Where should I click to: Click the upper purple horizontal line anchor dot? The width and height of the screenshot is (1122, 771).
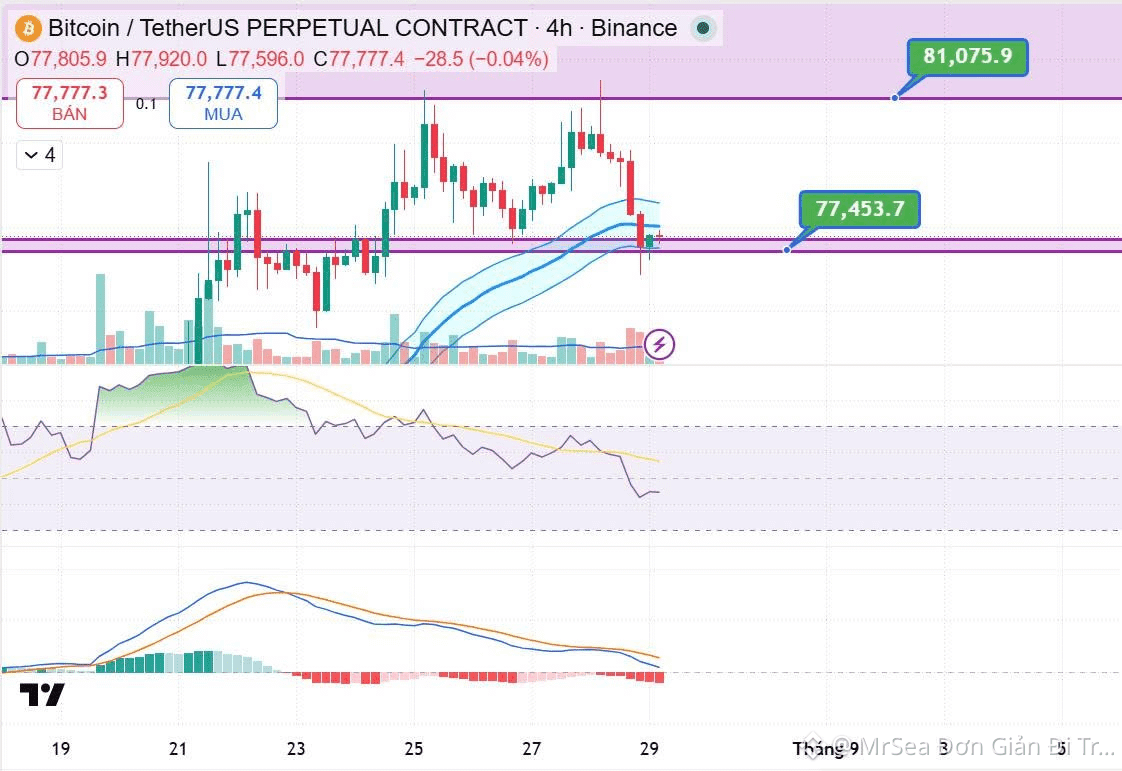point(894,97)
